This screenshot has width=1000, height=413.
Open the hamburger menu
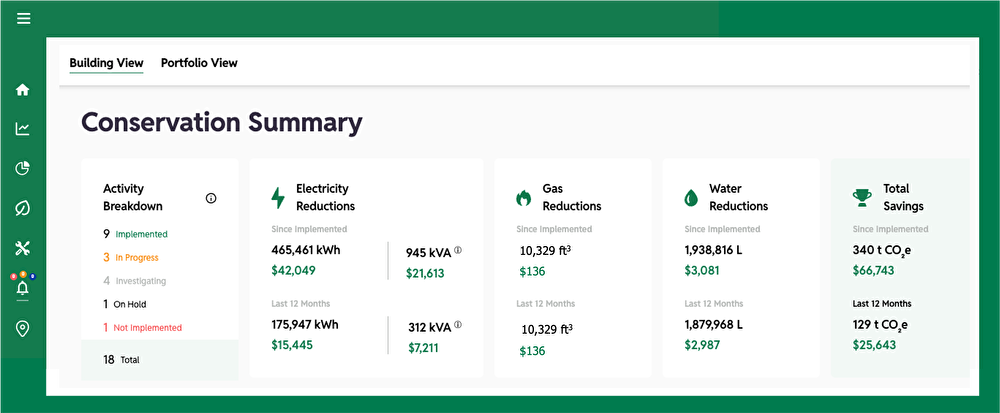[23, 18]
